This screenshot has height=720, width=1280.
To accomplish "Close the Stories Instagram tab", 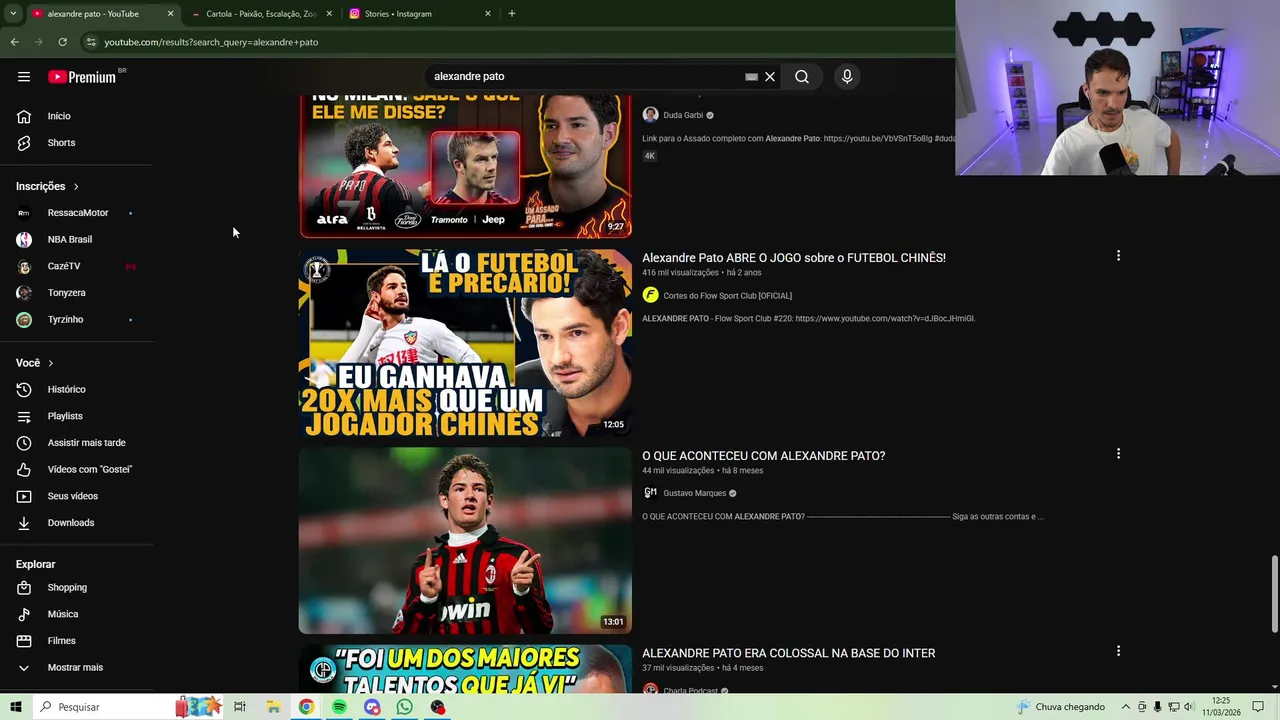I will (x=488, y=14).
